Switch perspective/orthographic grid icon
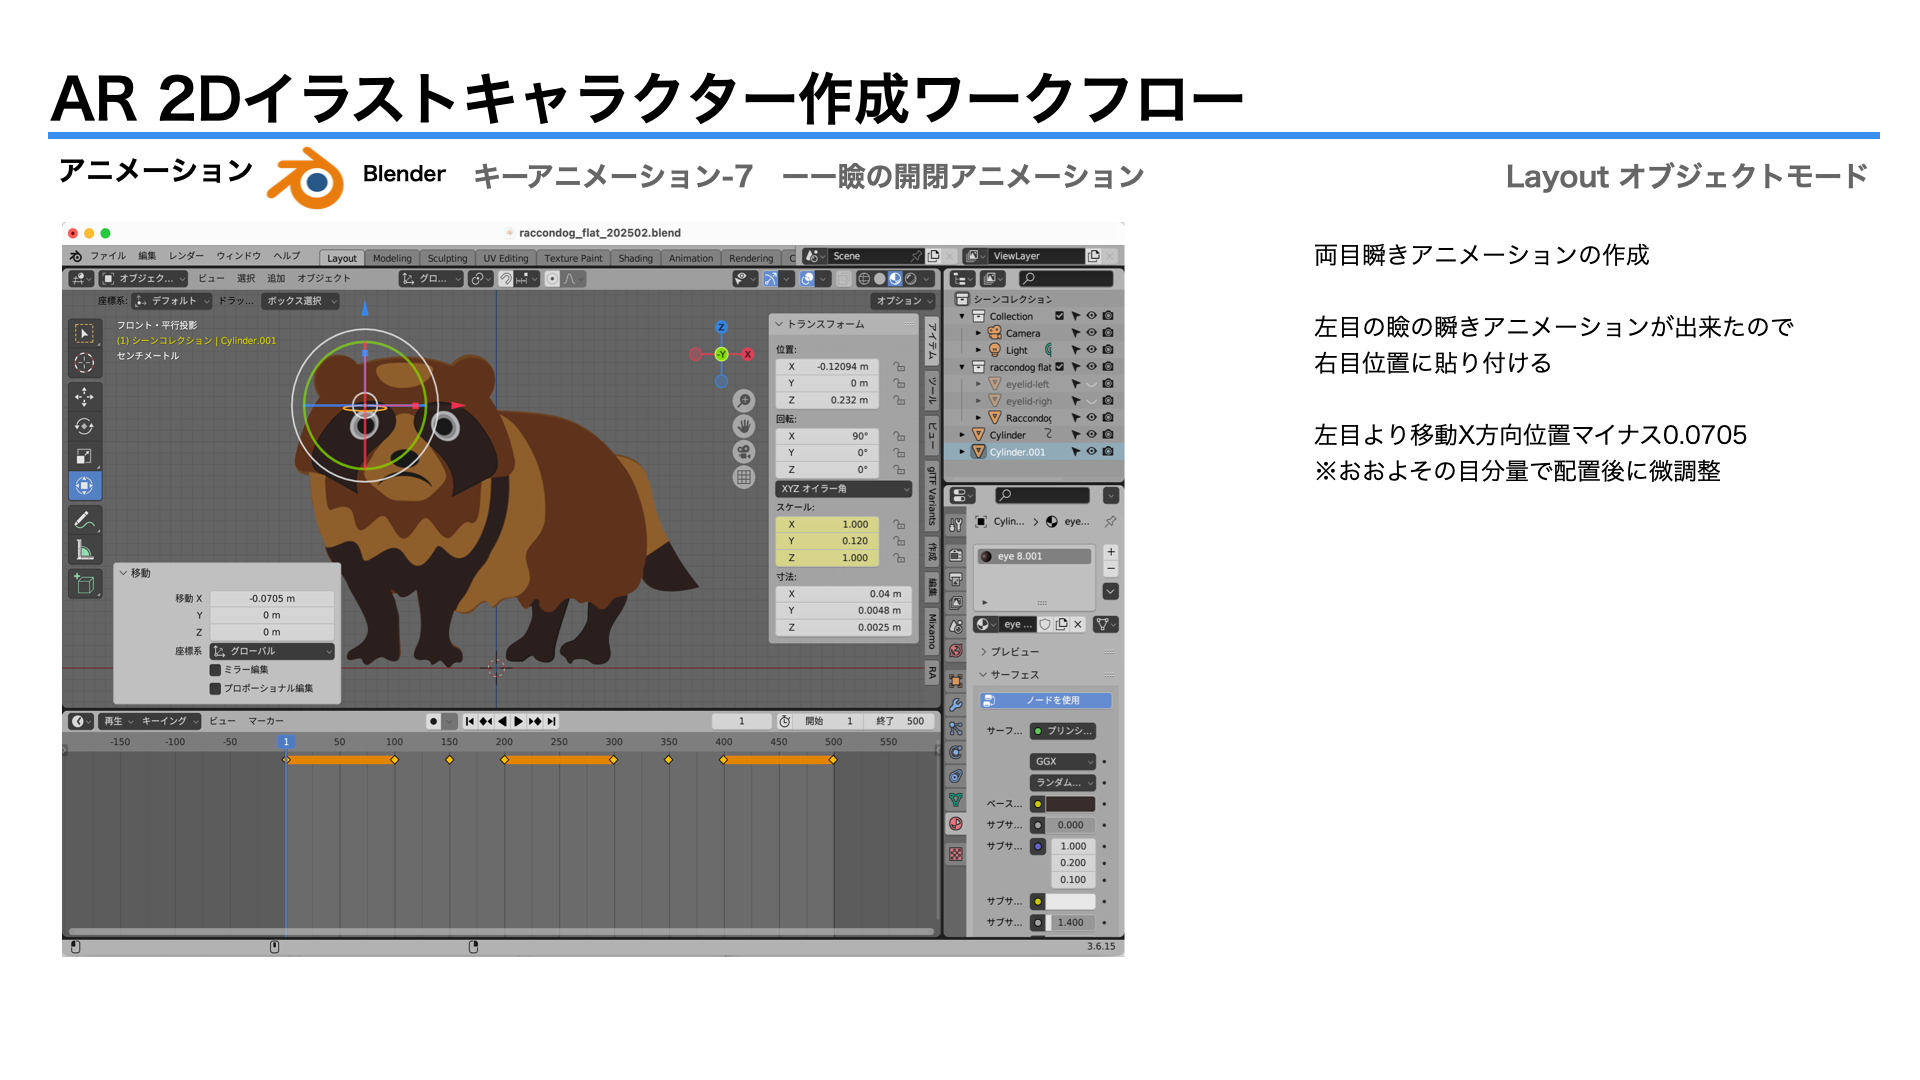This screenshot has height=1080, width=1920. click(744, 477)
